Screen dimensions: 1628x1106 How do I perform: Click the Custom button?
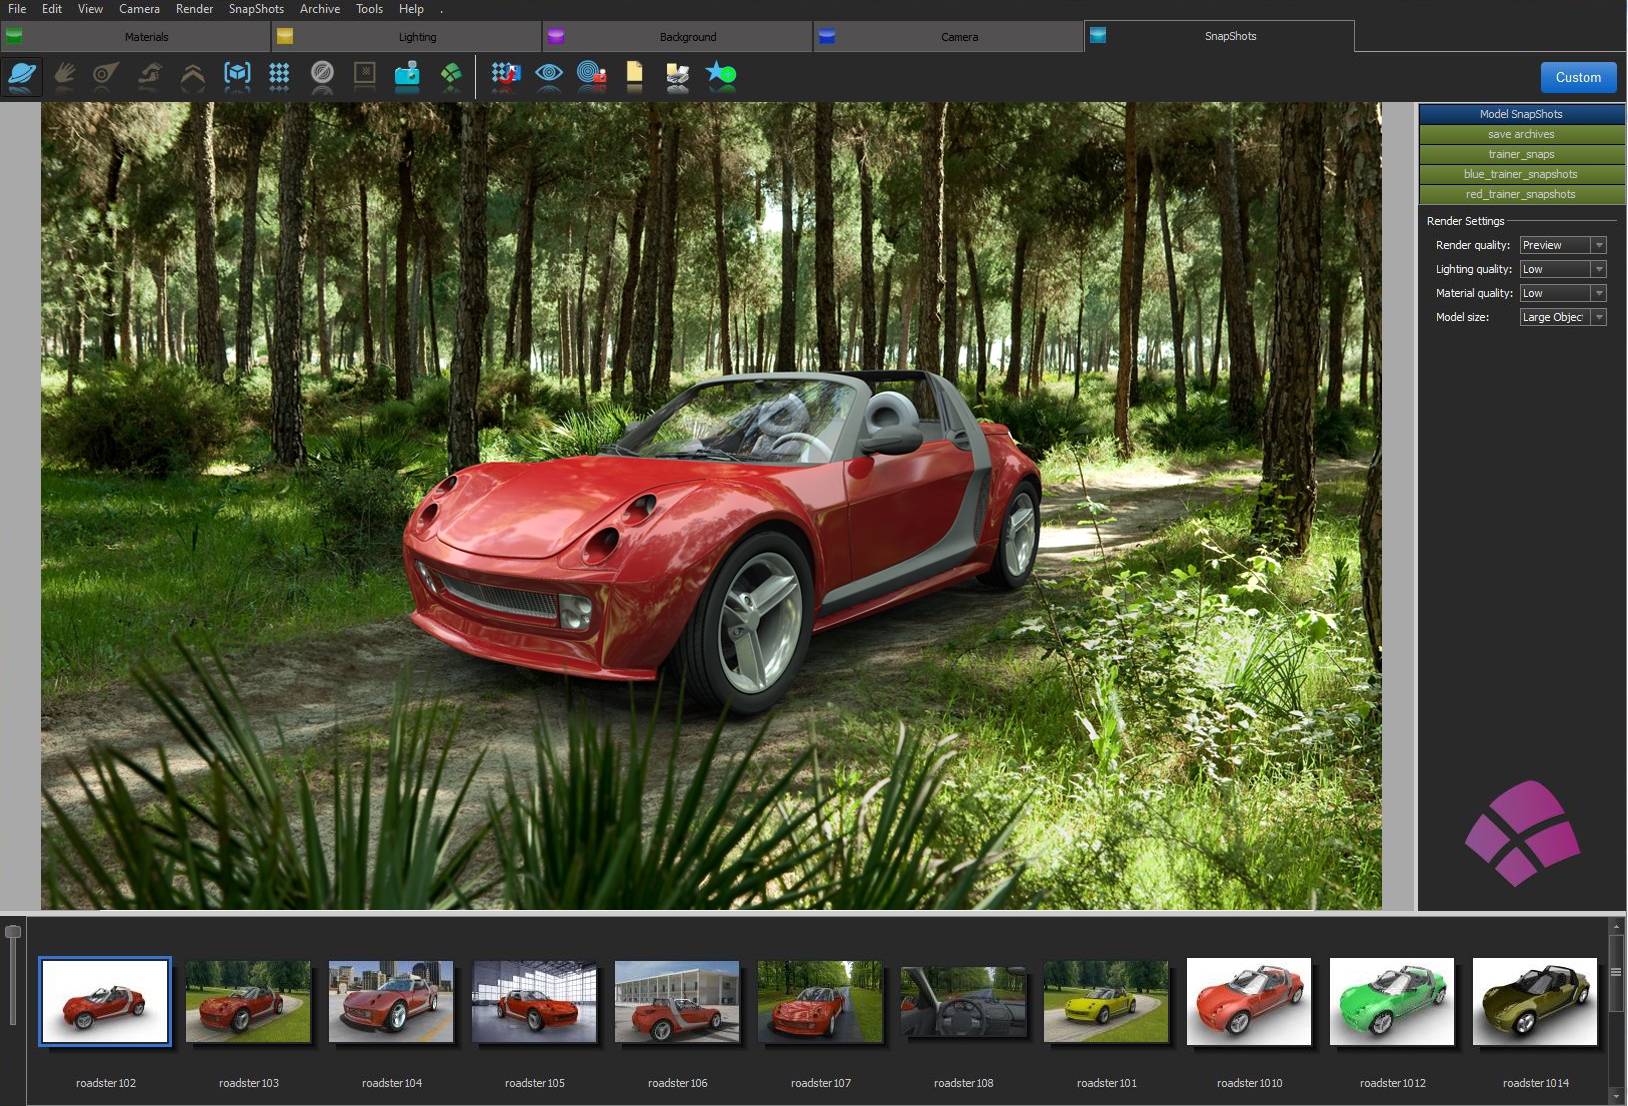point(1578,77)
